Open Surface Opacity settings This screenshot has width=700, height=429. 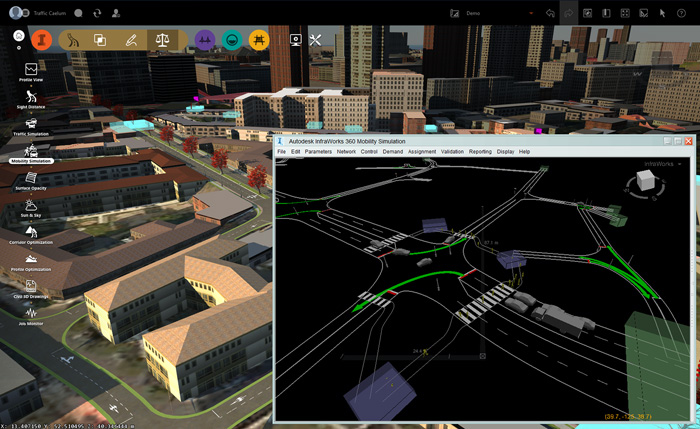(x=32, y=178)
